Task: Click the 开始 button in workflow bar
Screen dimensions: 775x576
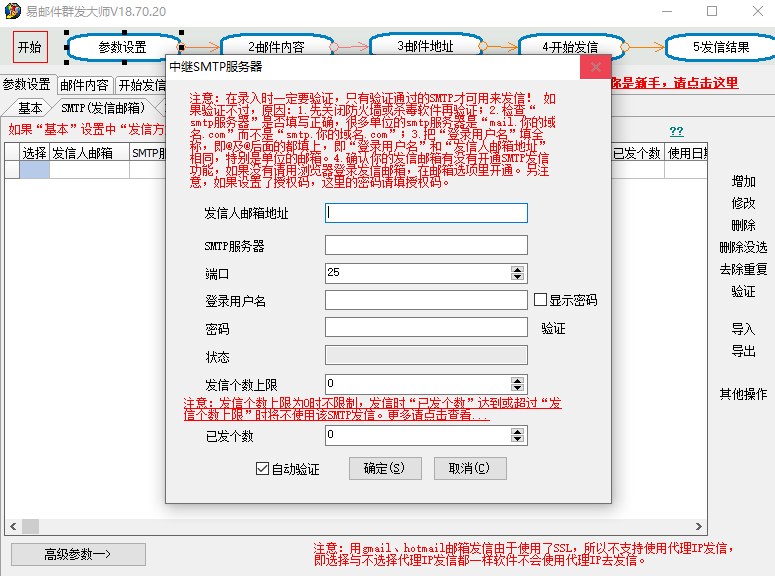Action: [x=30, y=47]
